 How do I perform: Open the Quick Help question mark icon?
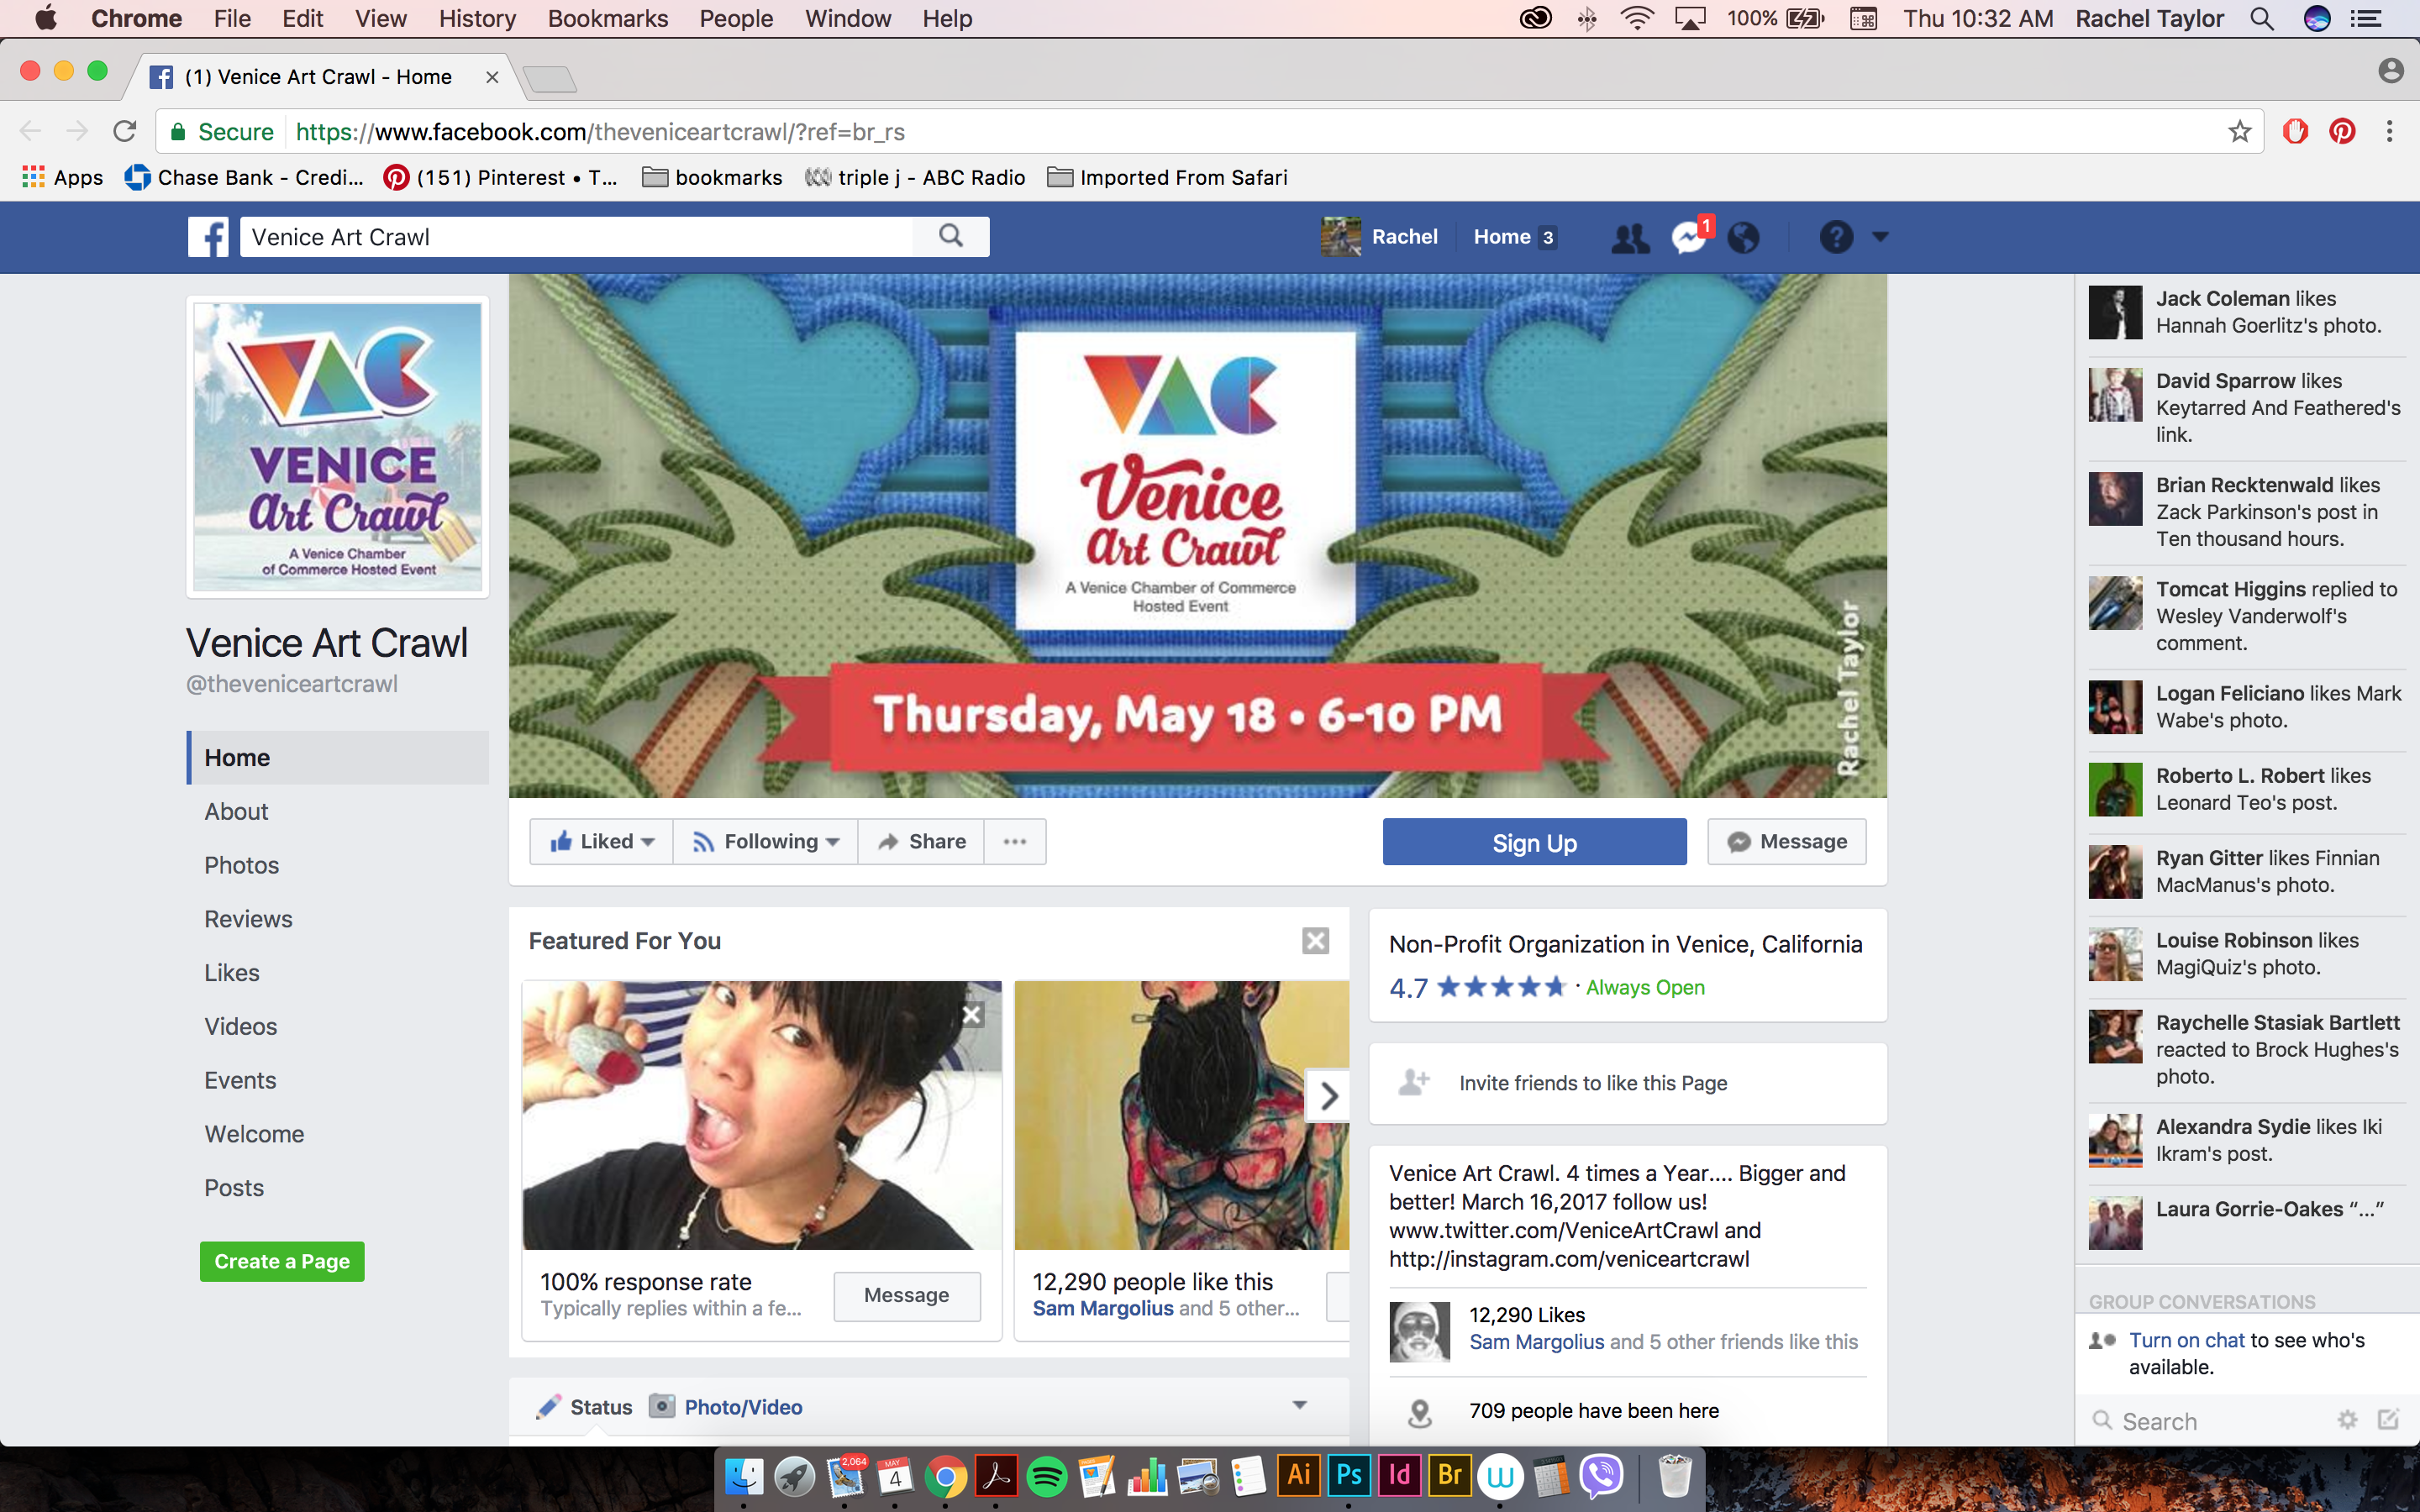coord(1836,237)
